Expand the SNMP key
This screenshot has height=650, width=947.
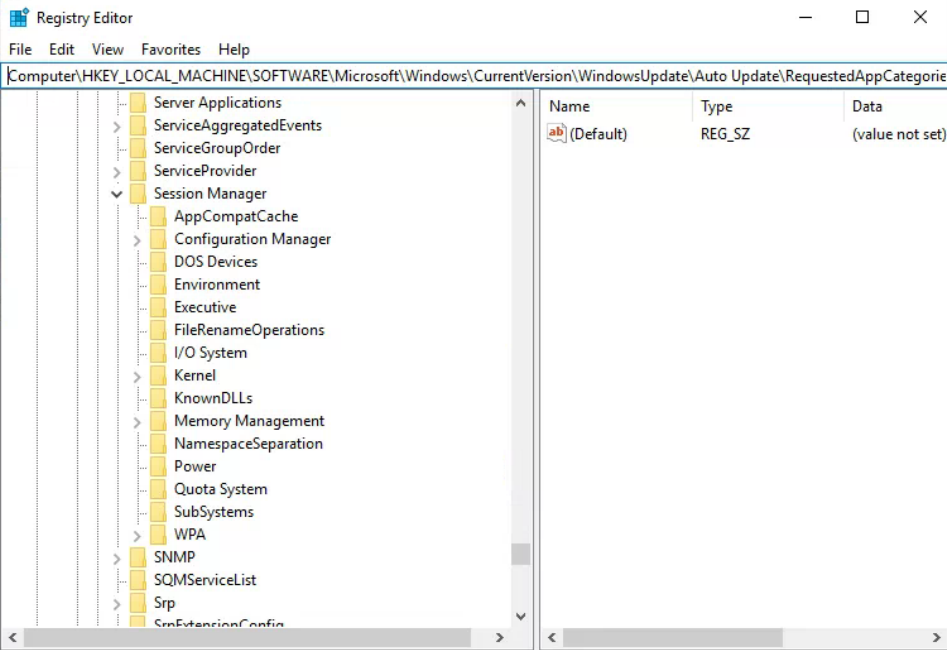coord(117,559)
